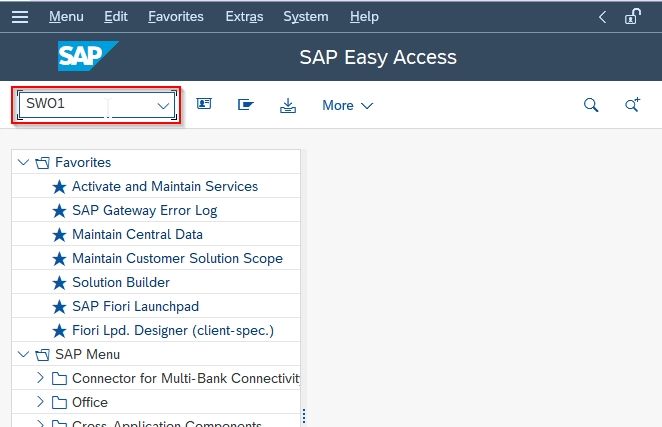Click star icon beside SAP Fiori Launchpad
The image size is (662, 427).
point(59,307)
